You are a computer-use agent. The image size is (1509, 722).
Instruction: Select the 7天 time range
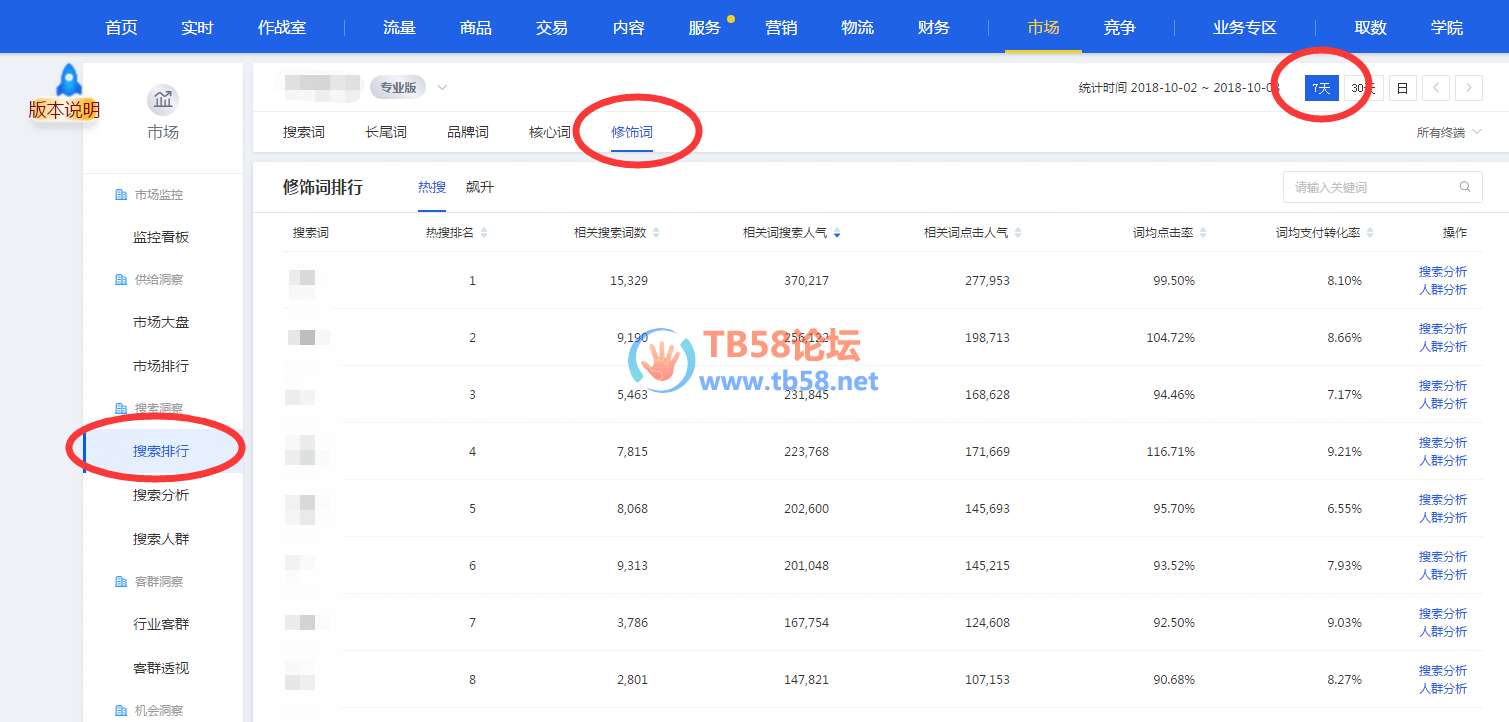pyautogui.click(x=1321, y=88)
